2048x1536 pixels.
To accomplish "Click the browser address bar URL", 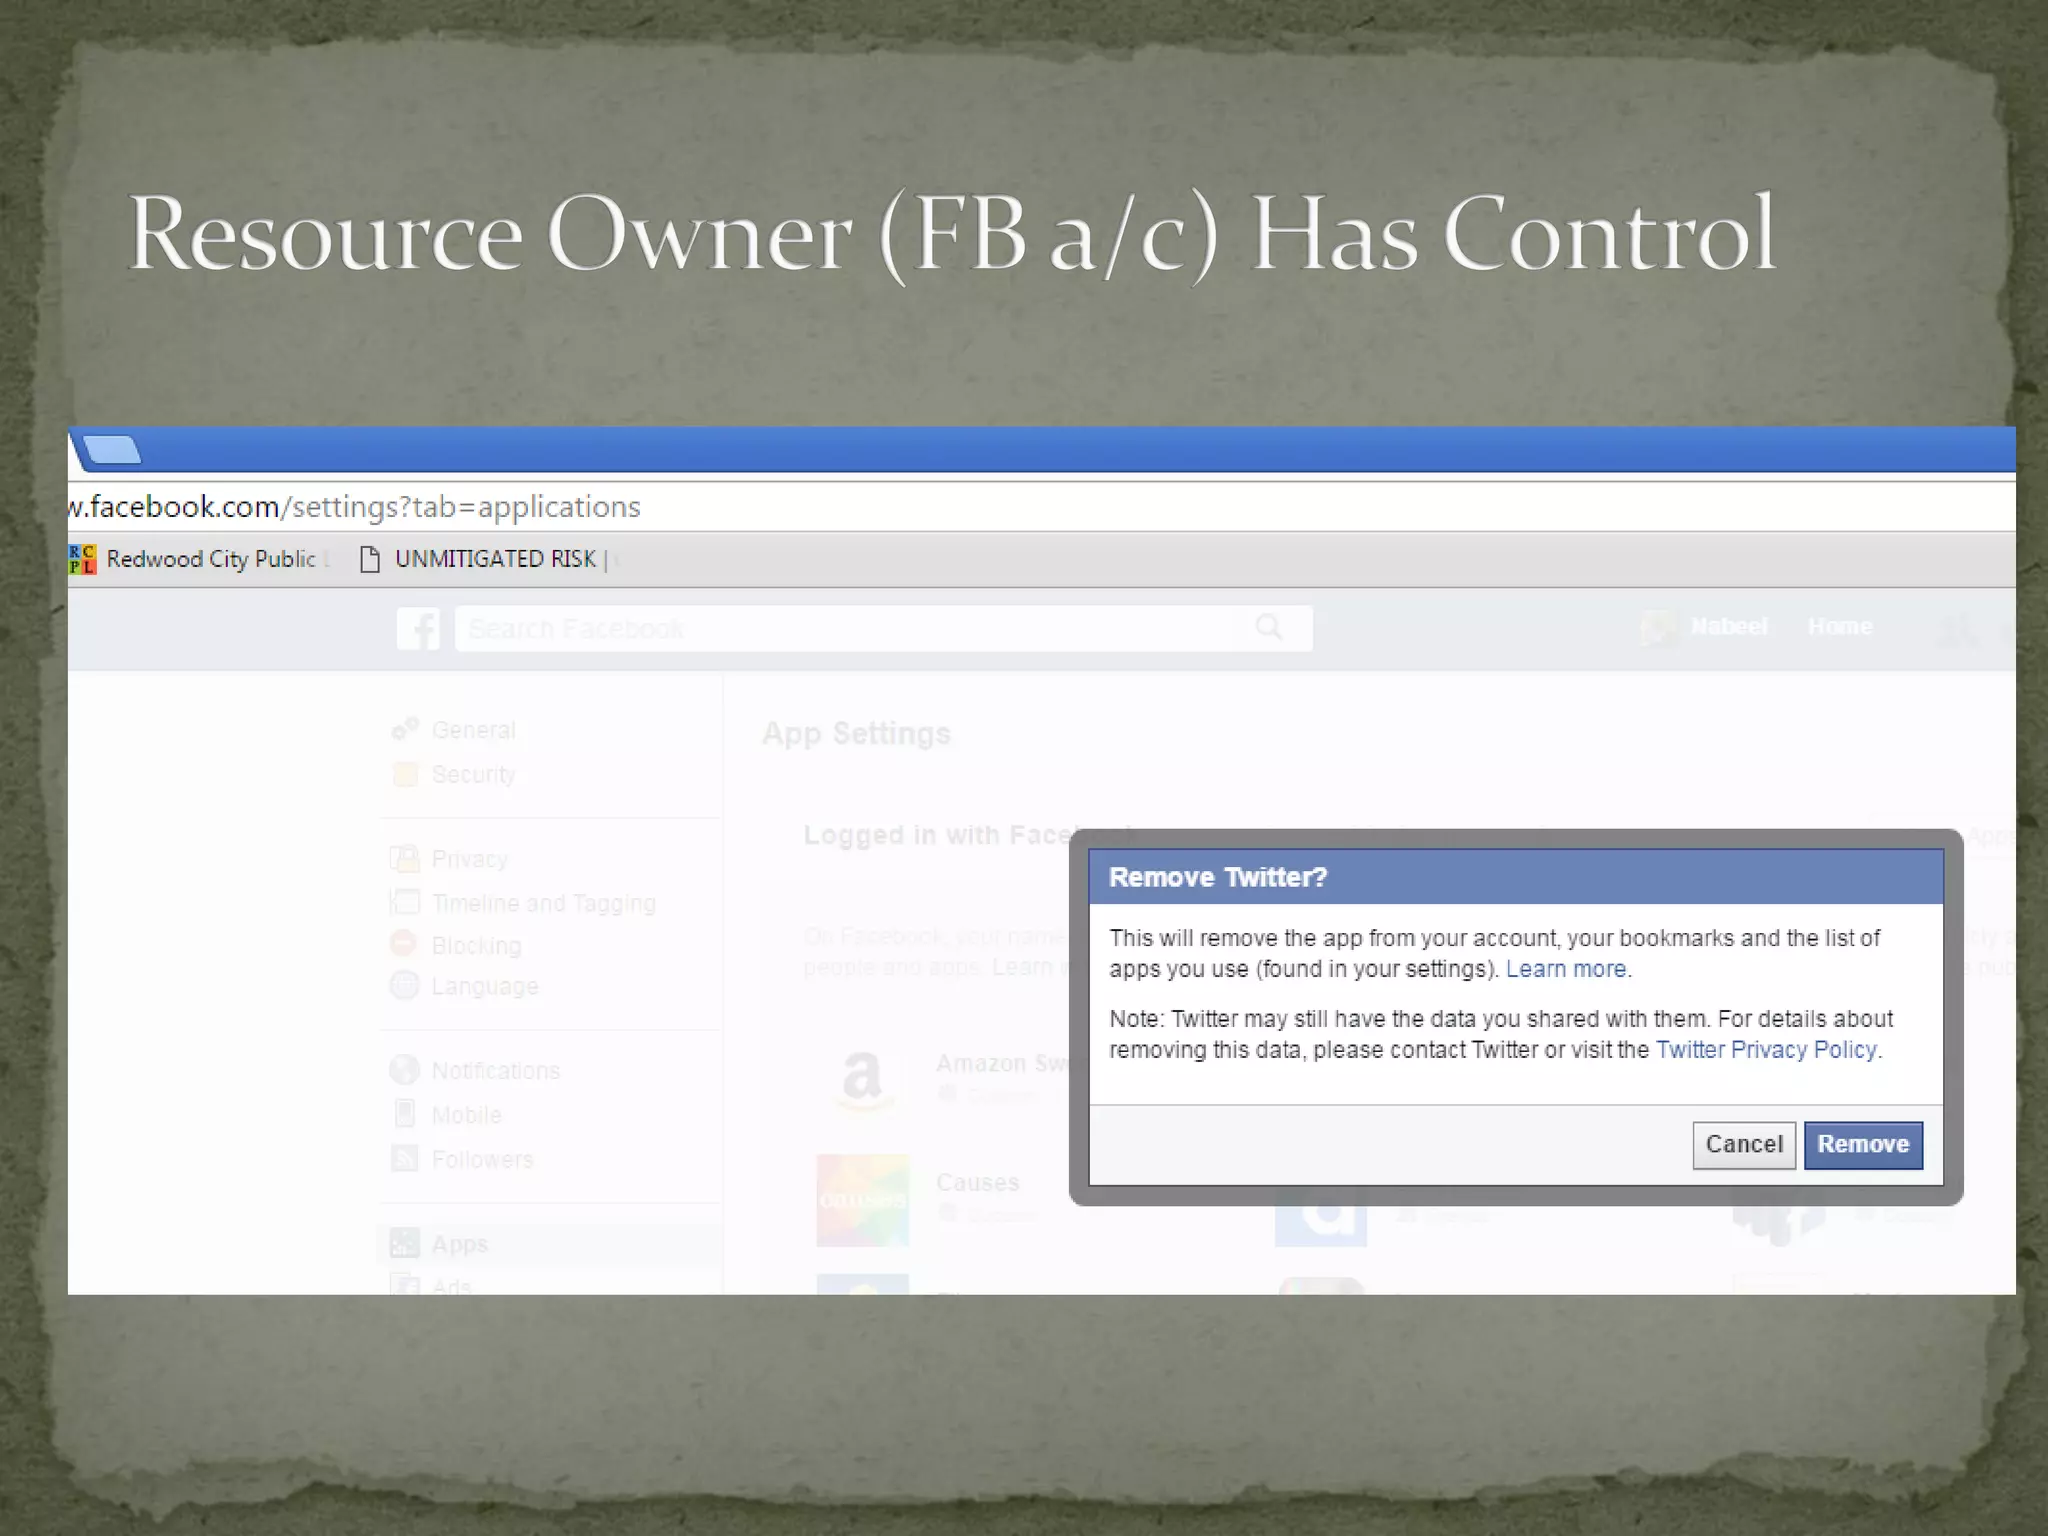I will click(x=355, y=507).
